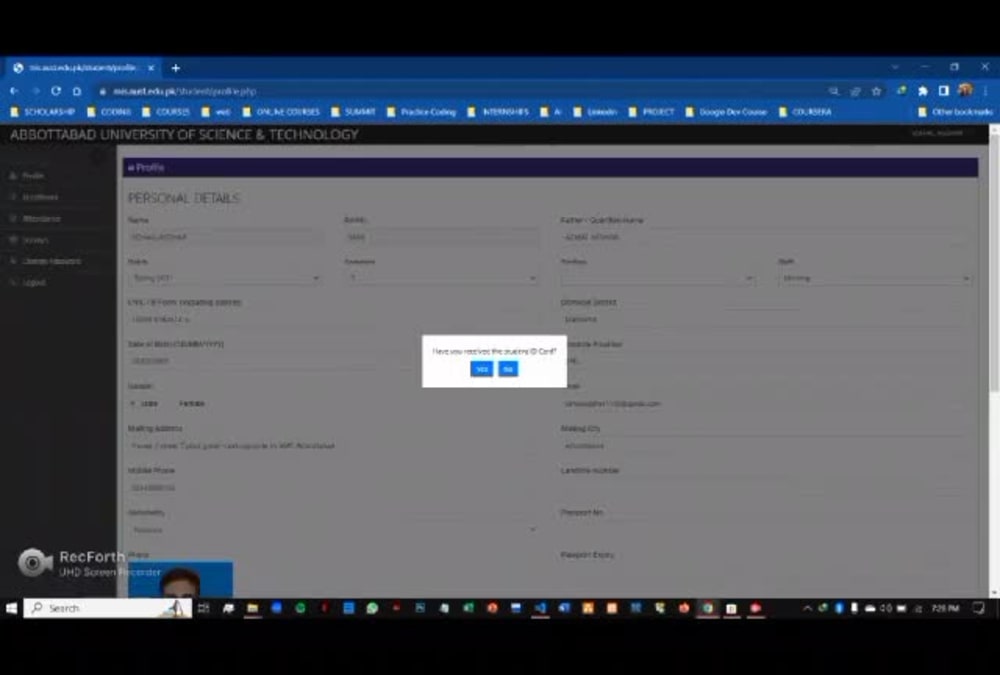Open the CODING bookmark folder
This screenshot has width=1000, height=675.
[x=109, y=112]
